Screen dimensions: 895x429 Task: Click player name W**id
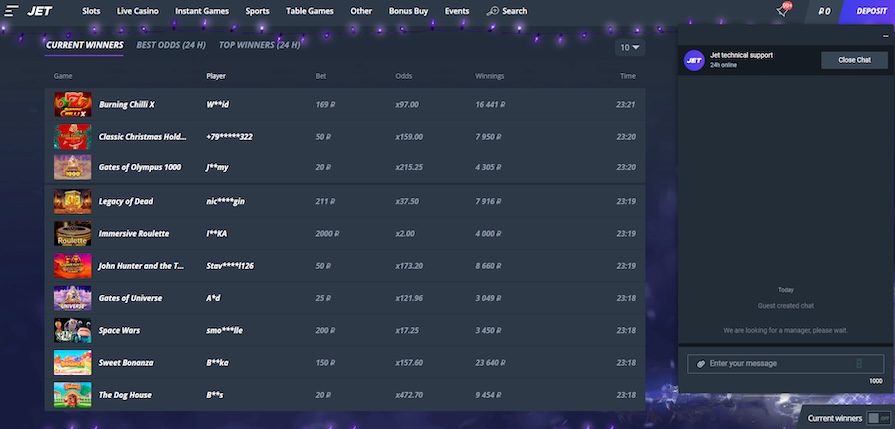[217, 104]
